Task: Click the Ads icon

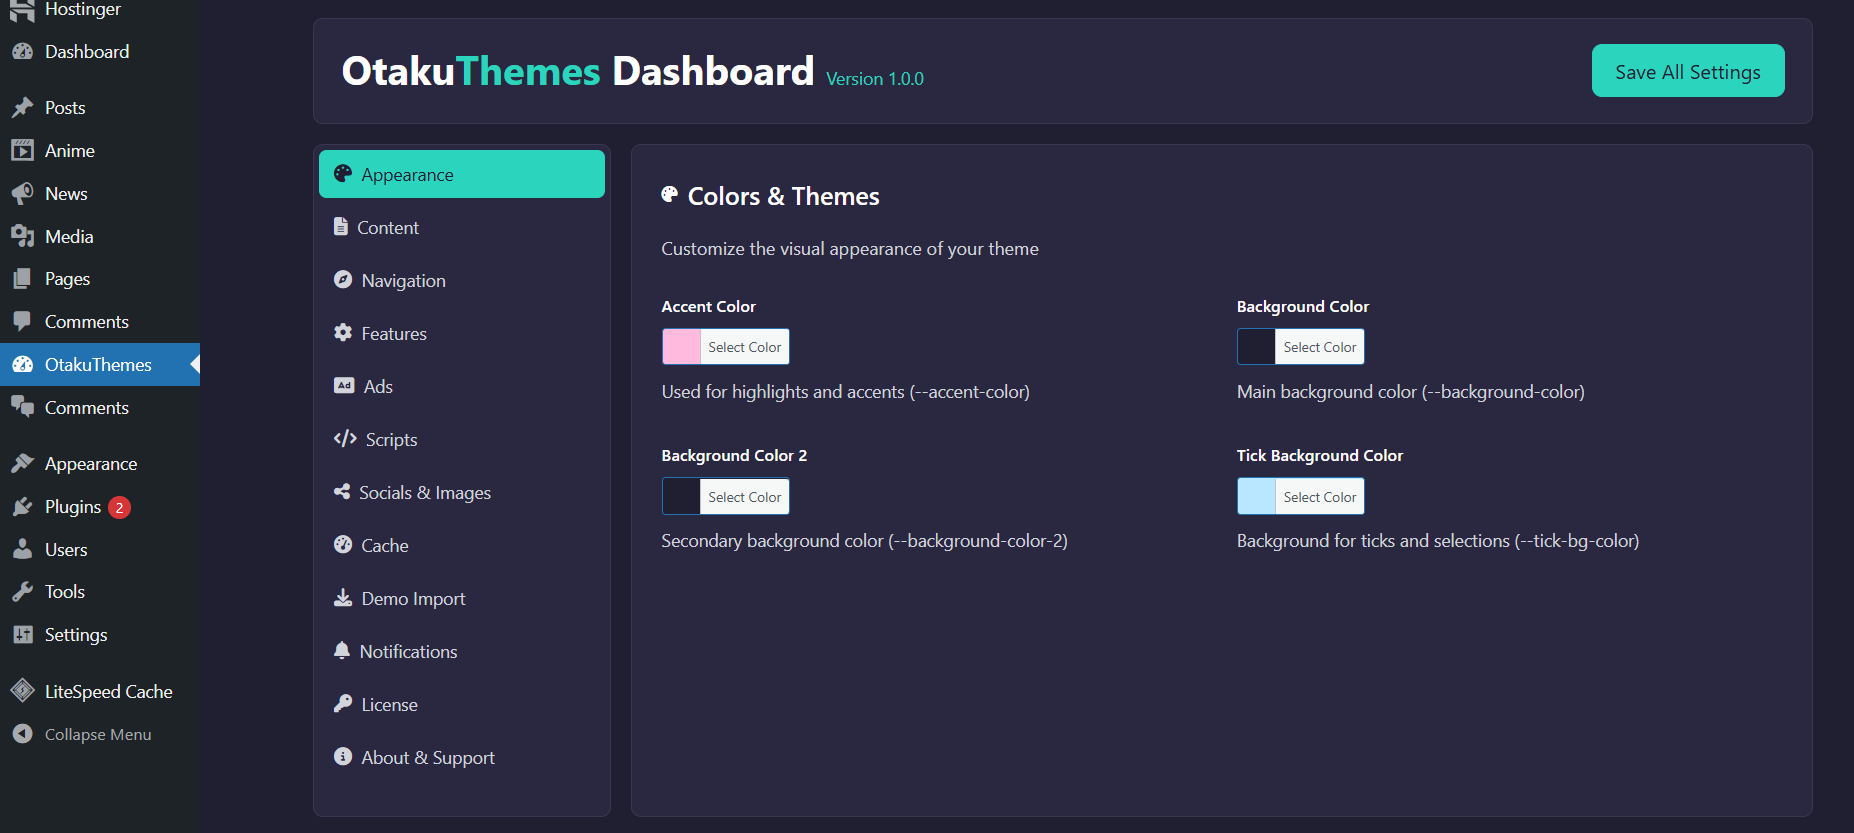Action: click(x=344, y=386)
